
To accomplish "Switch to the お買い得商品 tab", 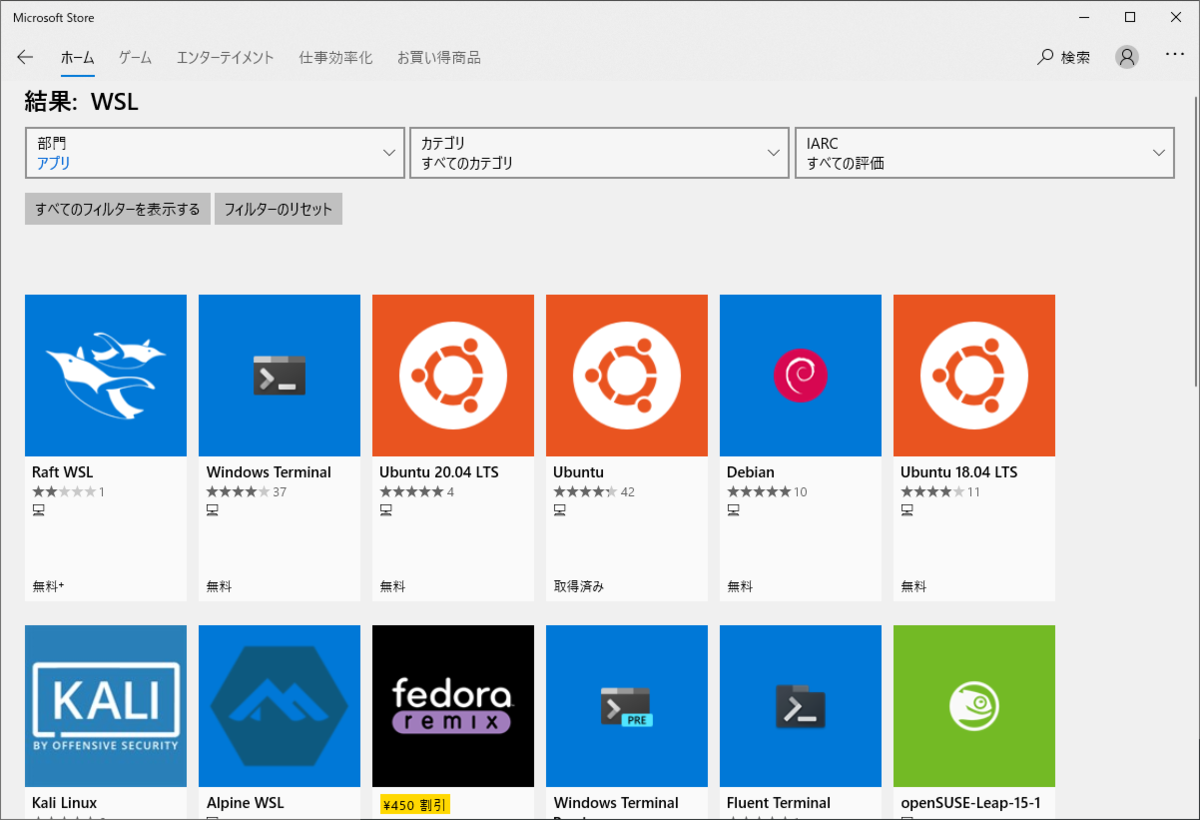I will click(x=438, y=58).
